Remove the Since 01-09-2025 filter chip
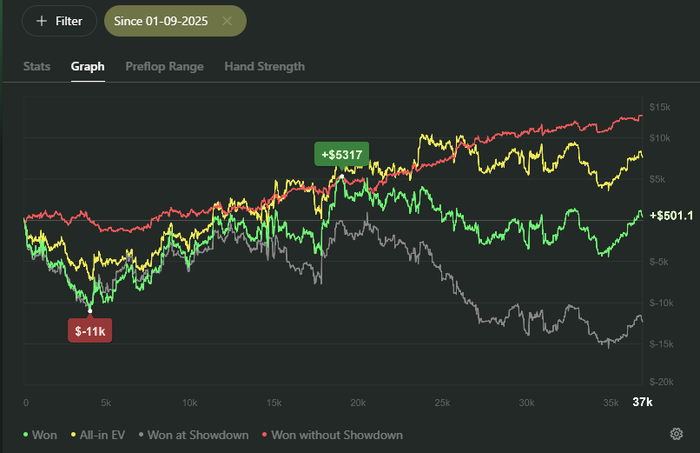The width and height of the screenshot is (700, 453). [x=228, y=21]
